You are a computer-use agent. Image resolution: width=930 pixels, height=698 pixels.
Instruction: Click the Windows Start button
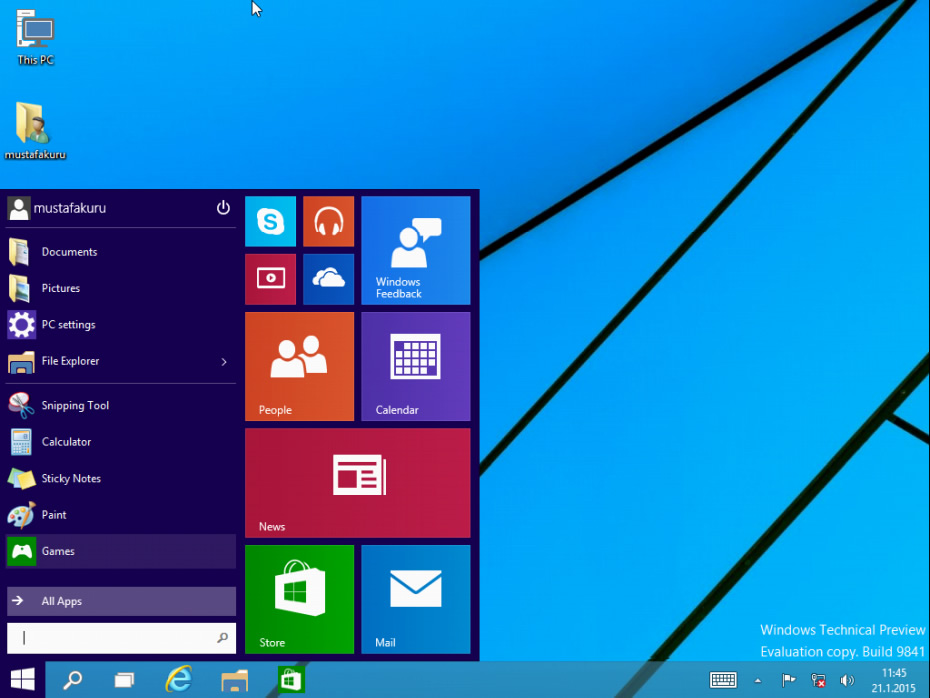[x=23, y=680]
